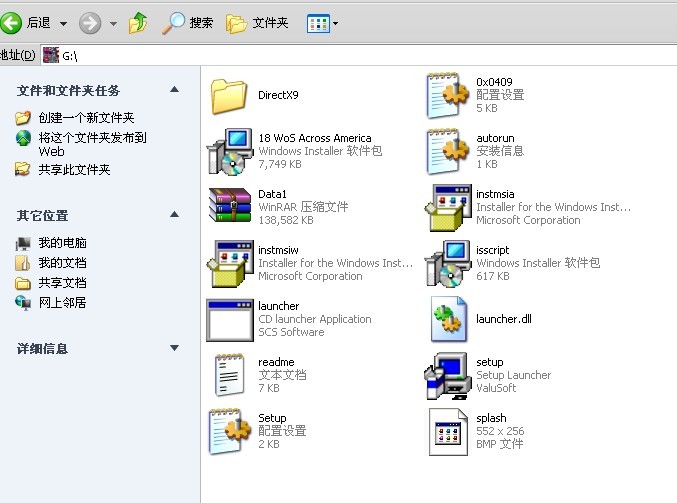This screenshot has width=677, height=503.
Task: Click the Views grid icon
Action: point(318,23)
